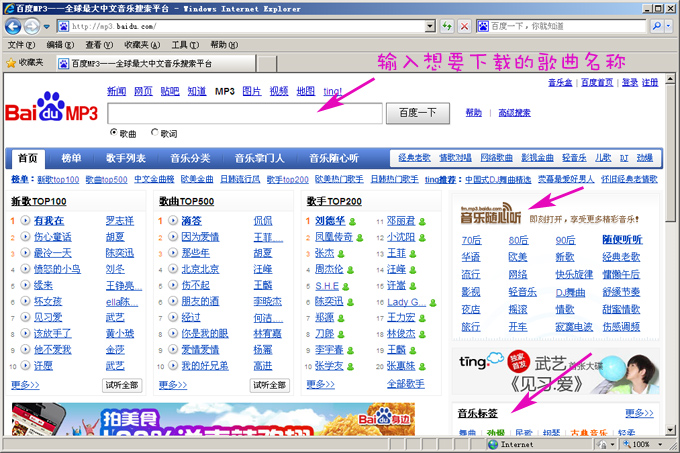This screenshot has width=680, height=453.
Task: Click the browser Forward arrow button
Action: pos(31,26)
